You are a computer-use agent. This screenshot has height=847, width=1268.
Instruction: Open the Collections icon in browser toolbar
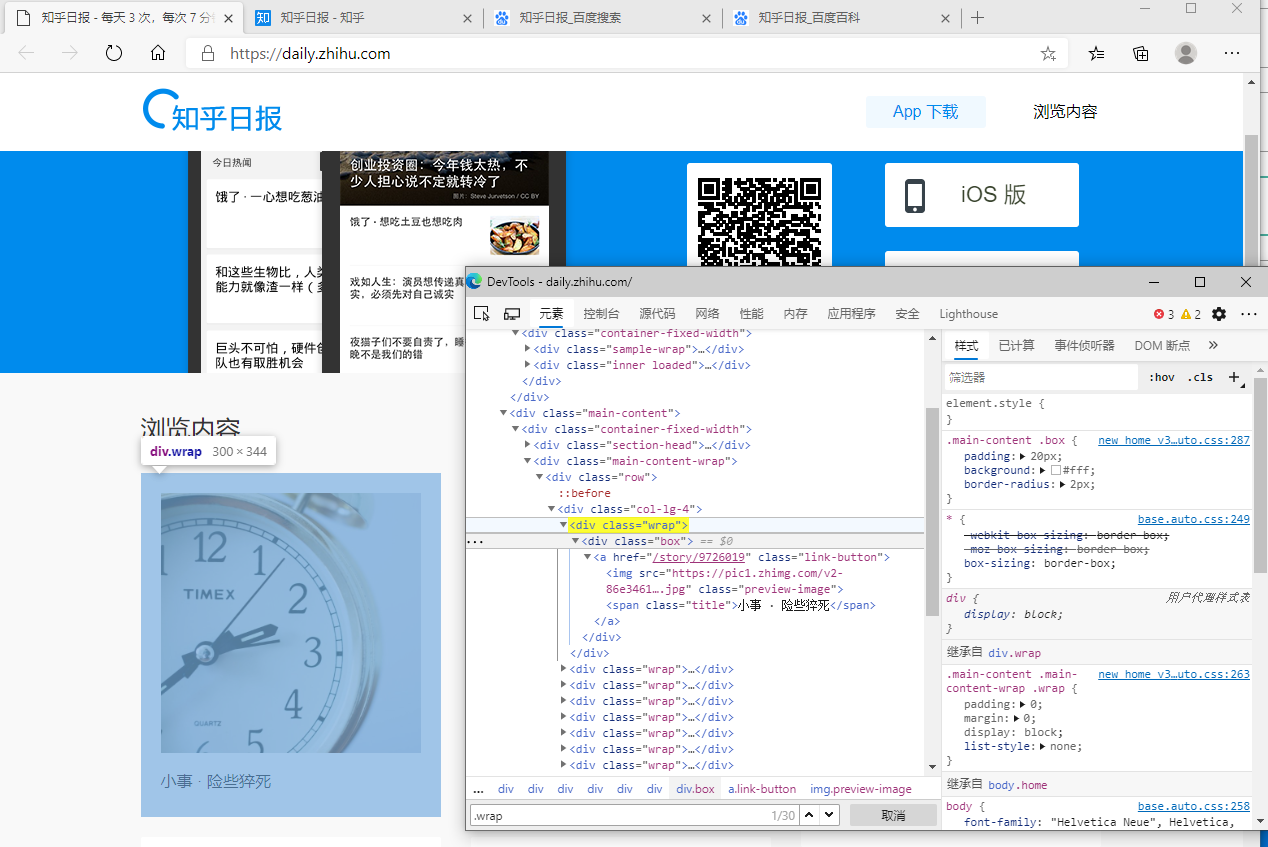tap(1140, 53)
